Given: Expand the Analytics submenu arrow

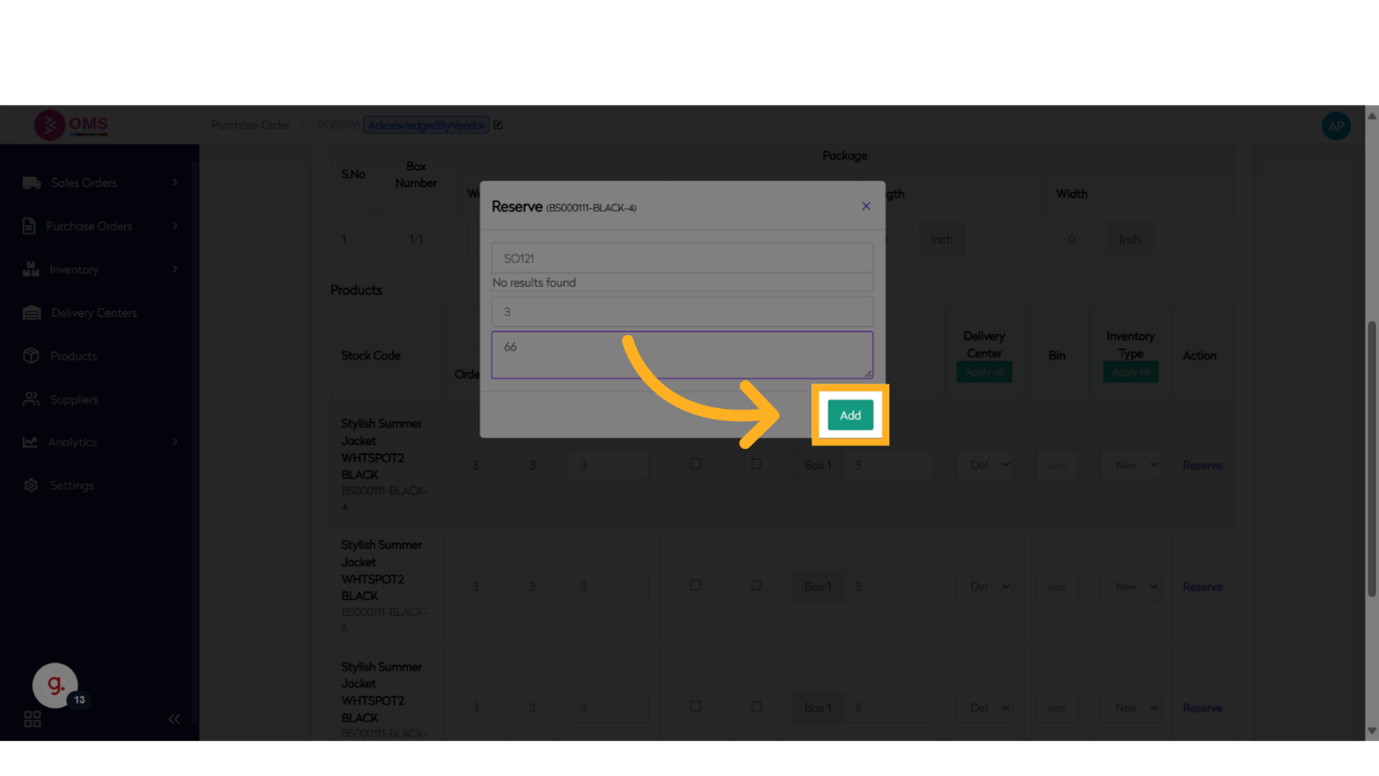Looking at the screenshot, I should [x=175, y=442].
